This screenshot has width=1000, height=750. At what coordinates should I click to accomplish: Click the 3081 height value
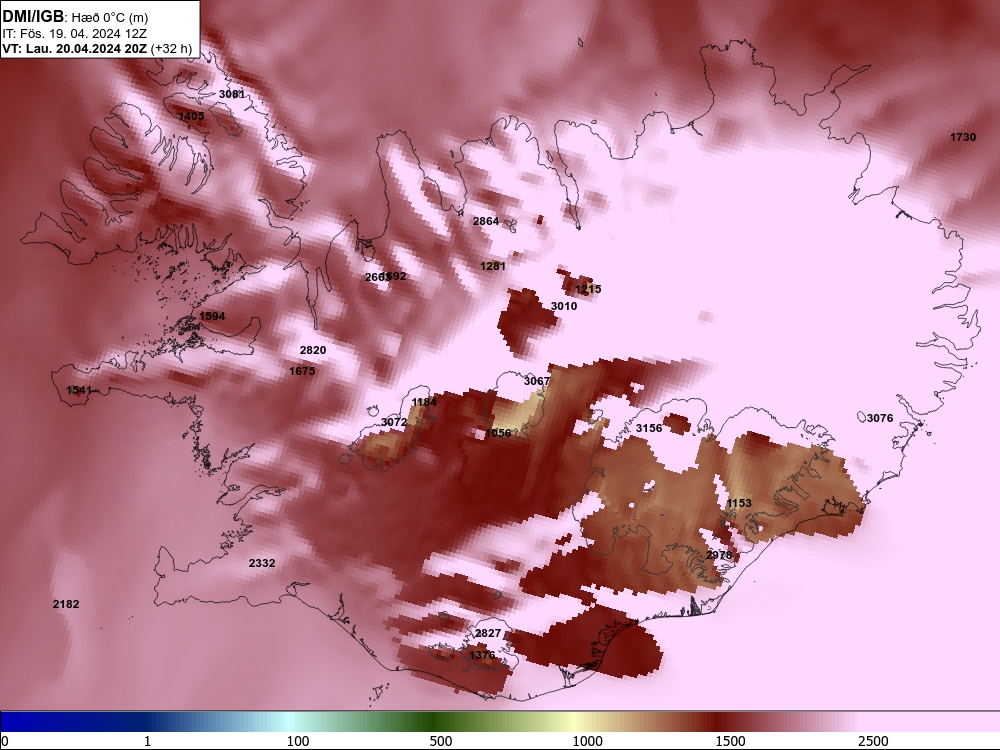[x=232, y=94]
